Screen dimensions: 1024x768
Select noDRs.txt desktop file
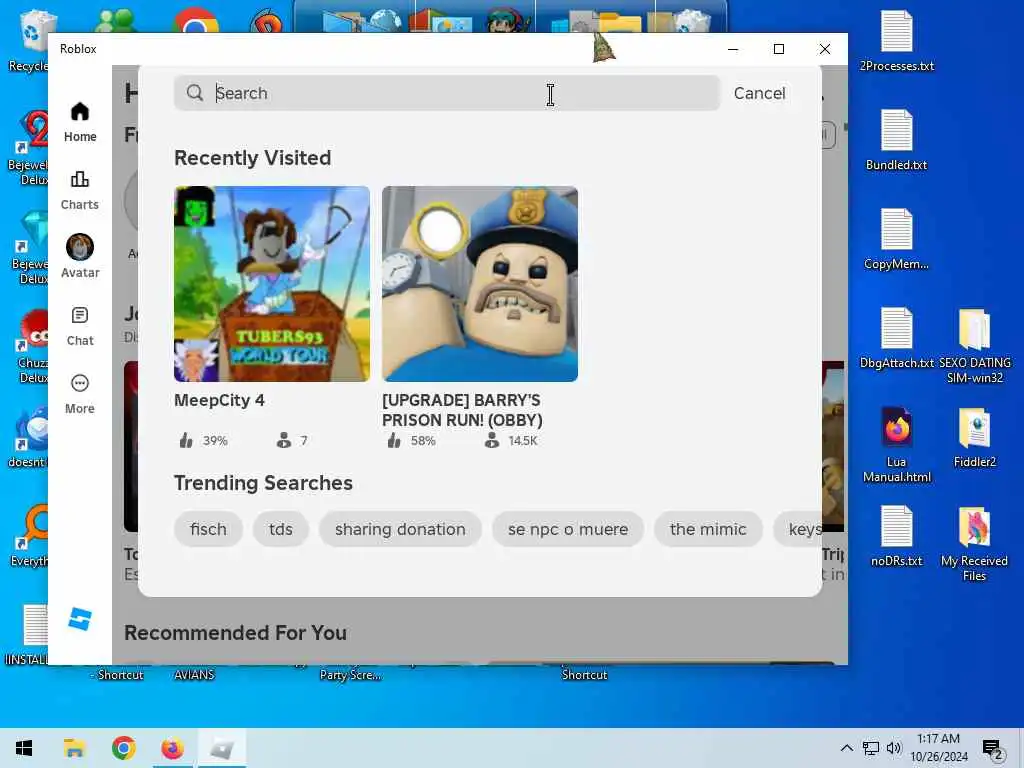[x=897, y=537]
